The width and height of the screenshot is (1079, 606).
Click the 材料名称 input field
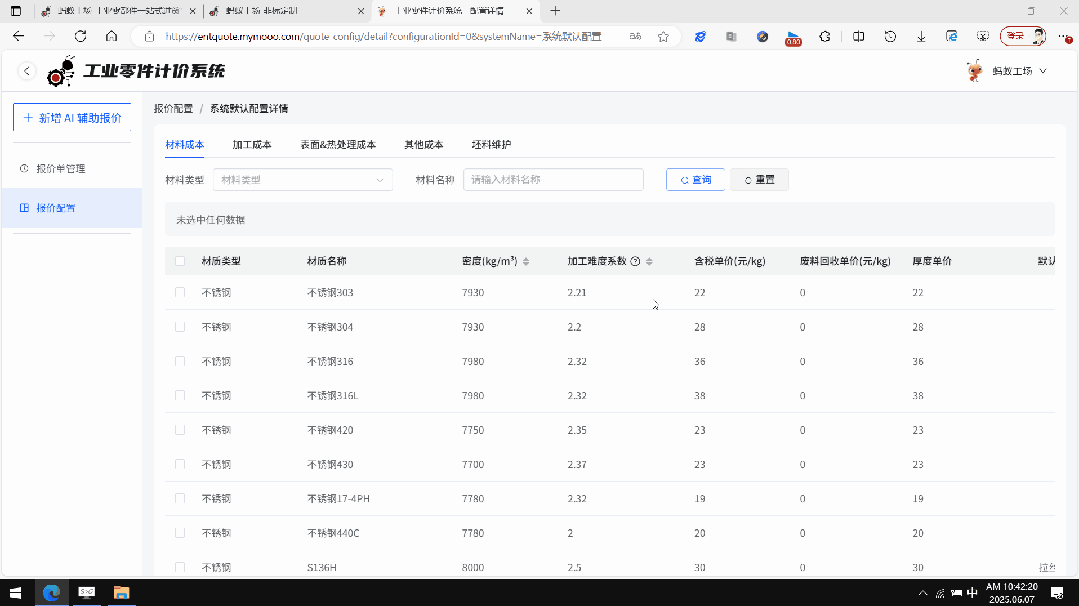pyautogui.click(x=553, y=180)
